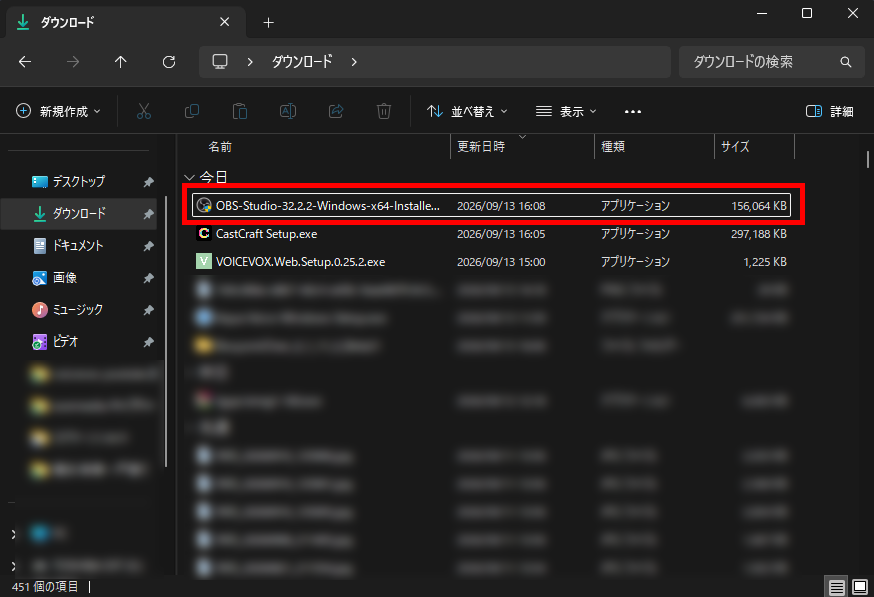Image resolution: width=874 pixels, height=597 pixels.
Task: Click date 2026/09/13 15:00
Action: pyautogui.click(x=501, y=261)
